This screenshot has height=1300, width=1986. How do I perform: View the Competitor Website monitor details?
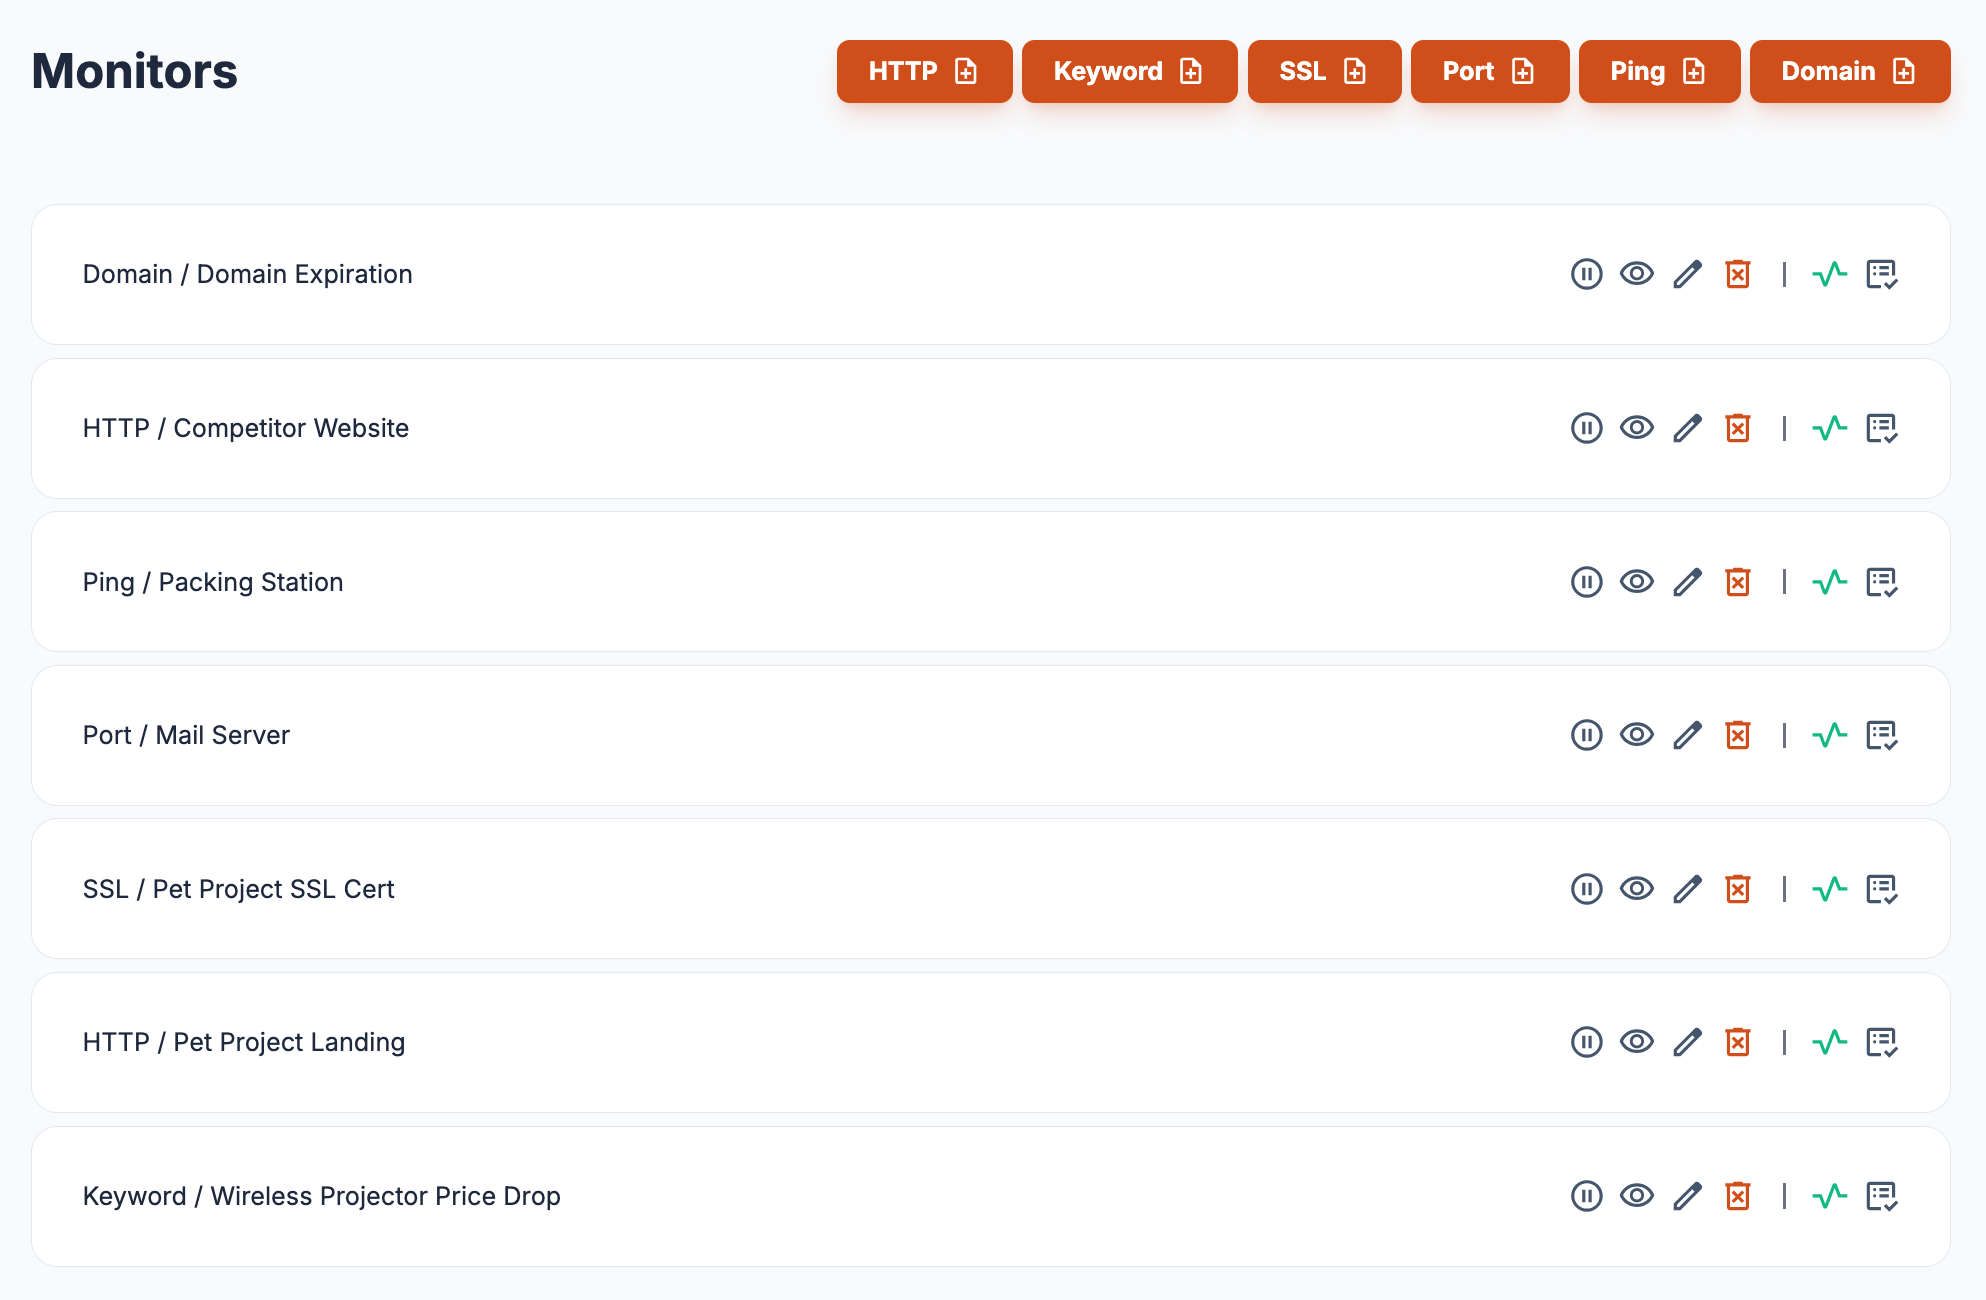pos(1636,428)
